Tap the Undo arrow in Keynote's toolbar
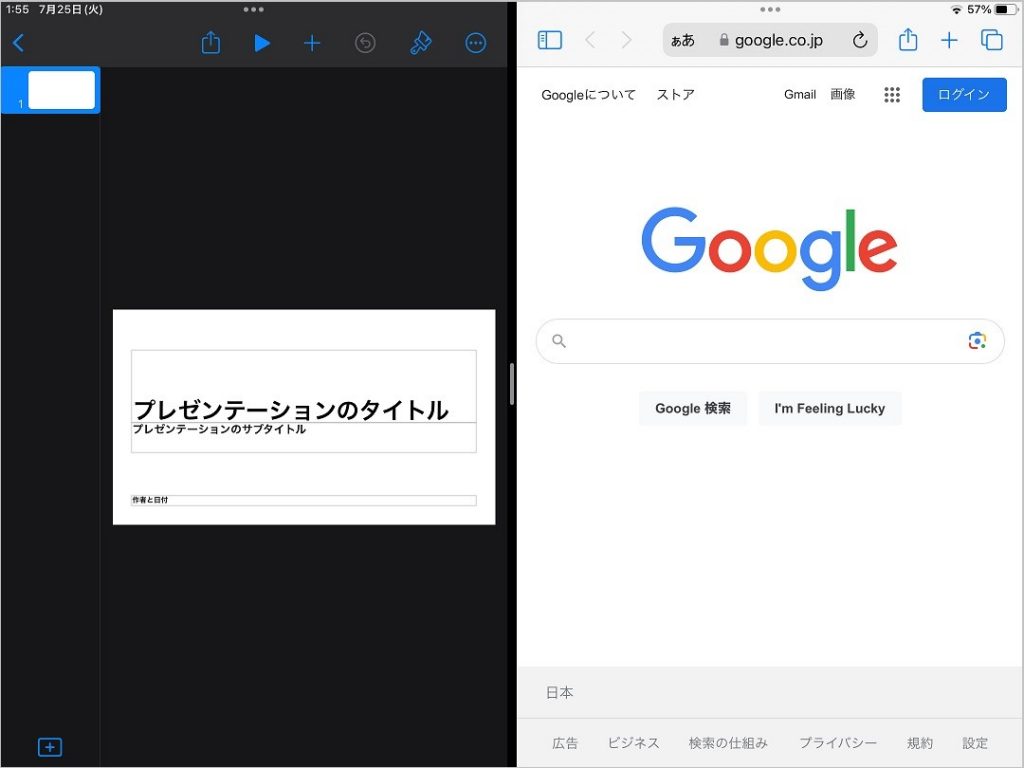Screen dimensions: 1024x768 364,42
